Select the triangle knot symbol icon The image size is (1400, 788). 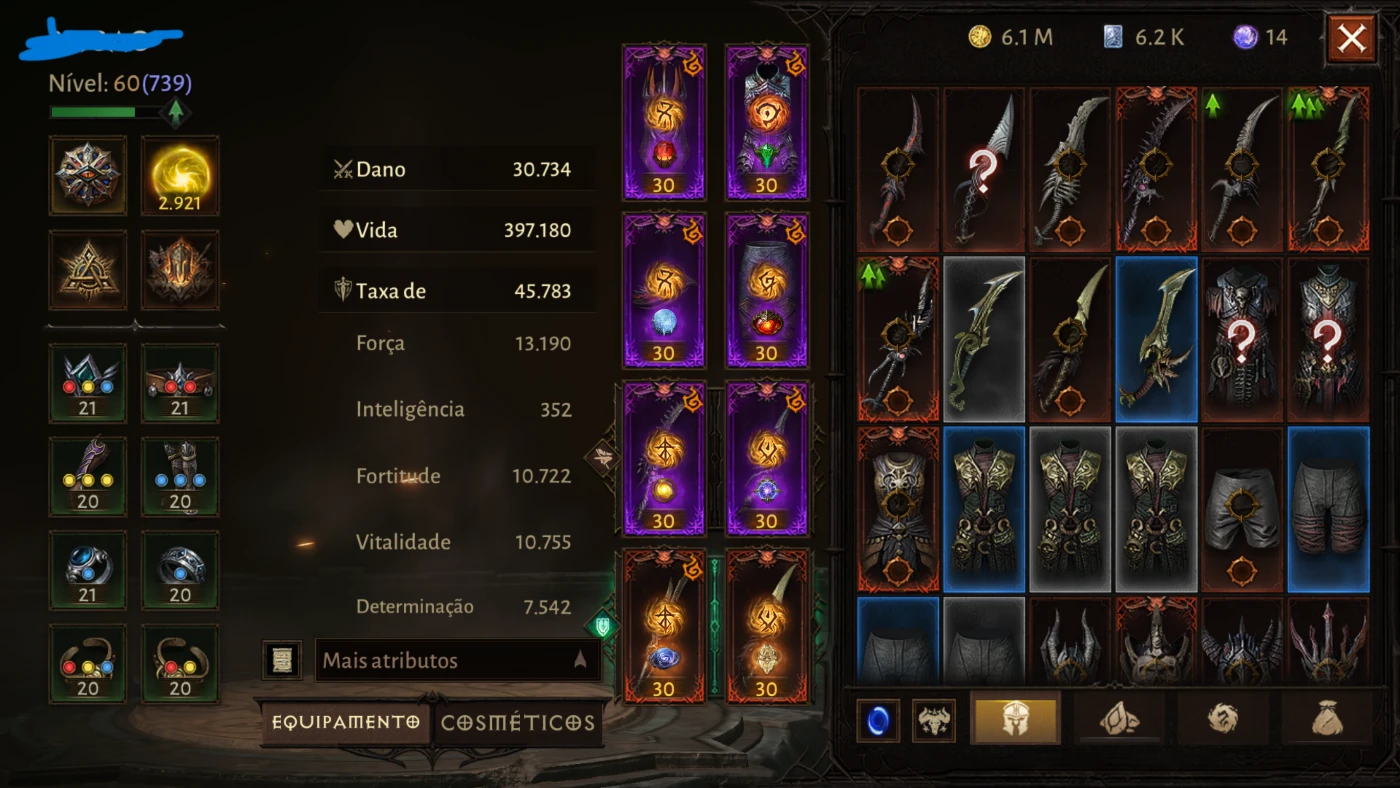pyautogui.click(x=88, y=270)
